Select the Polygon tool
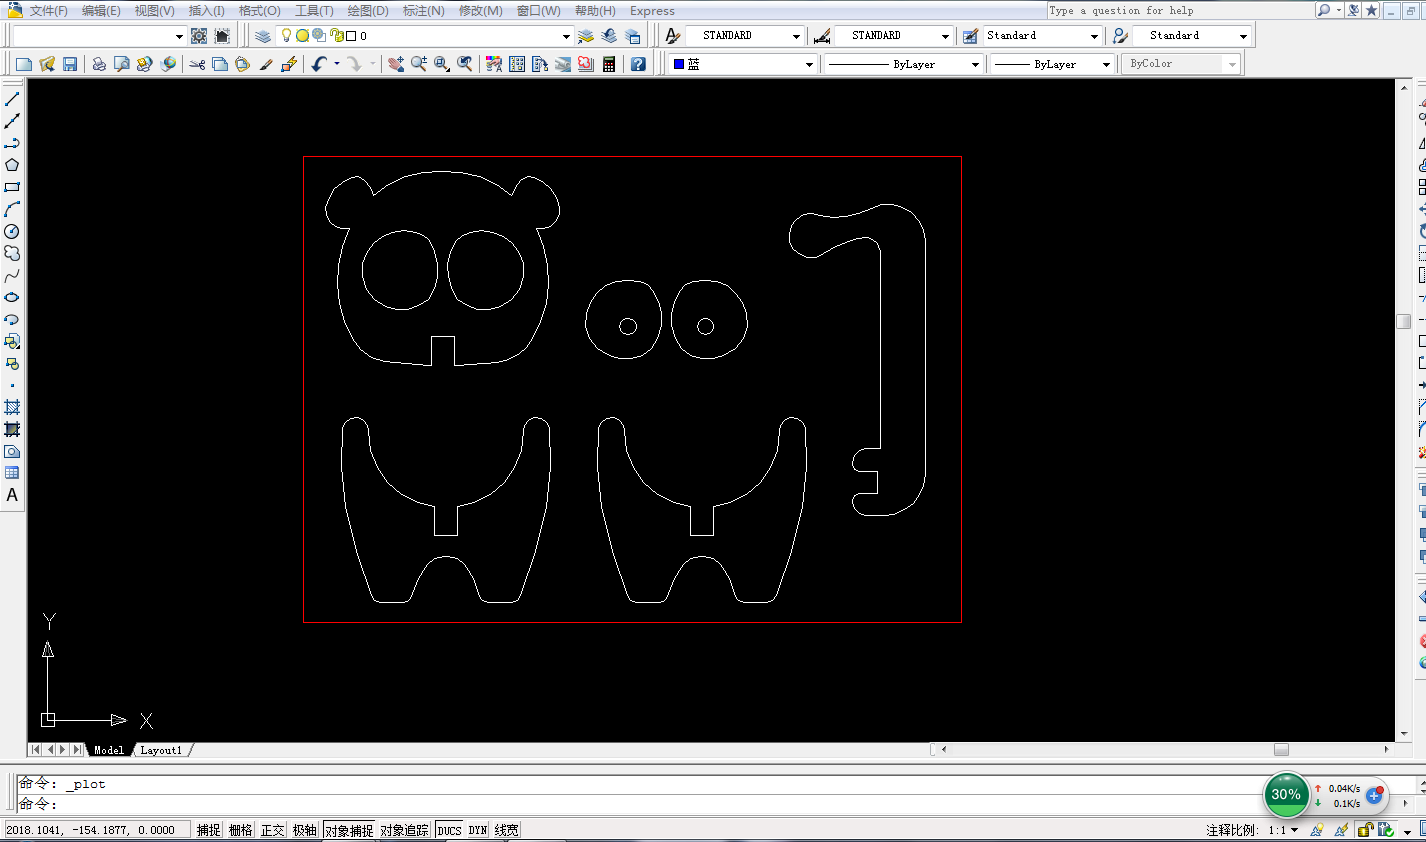Image resolution: width=1426 pixels, height=842 pixels. (12, 164)
